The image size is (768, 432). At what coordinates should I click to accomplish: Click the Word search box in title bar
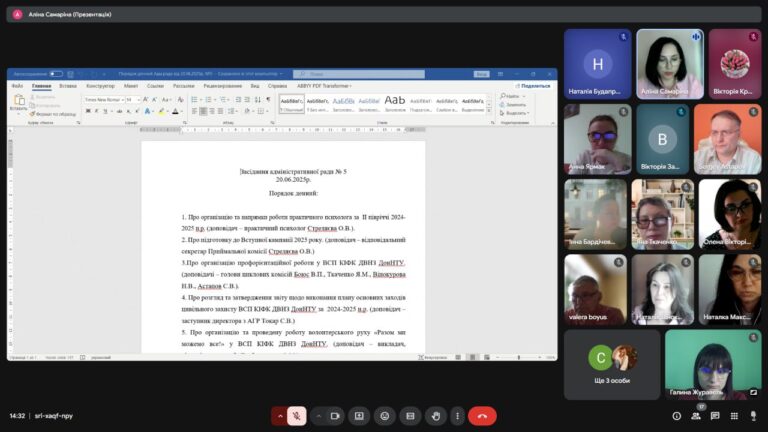tap(359, 74)
